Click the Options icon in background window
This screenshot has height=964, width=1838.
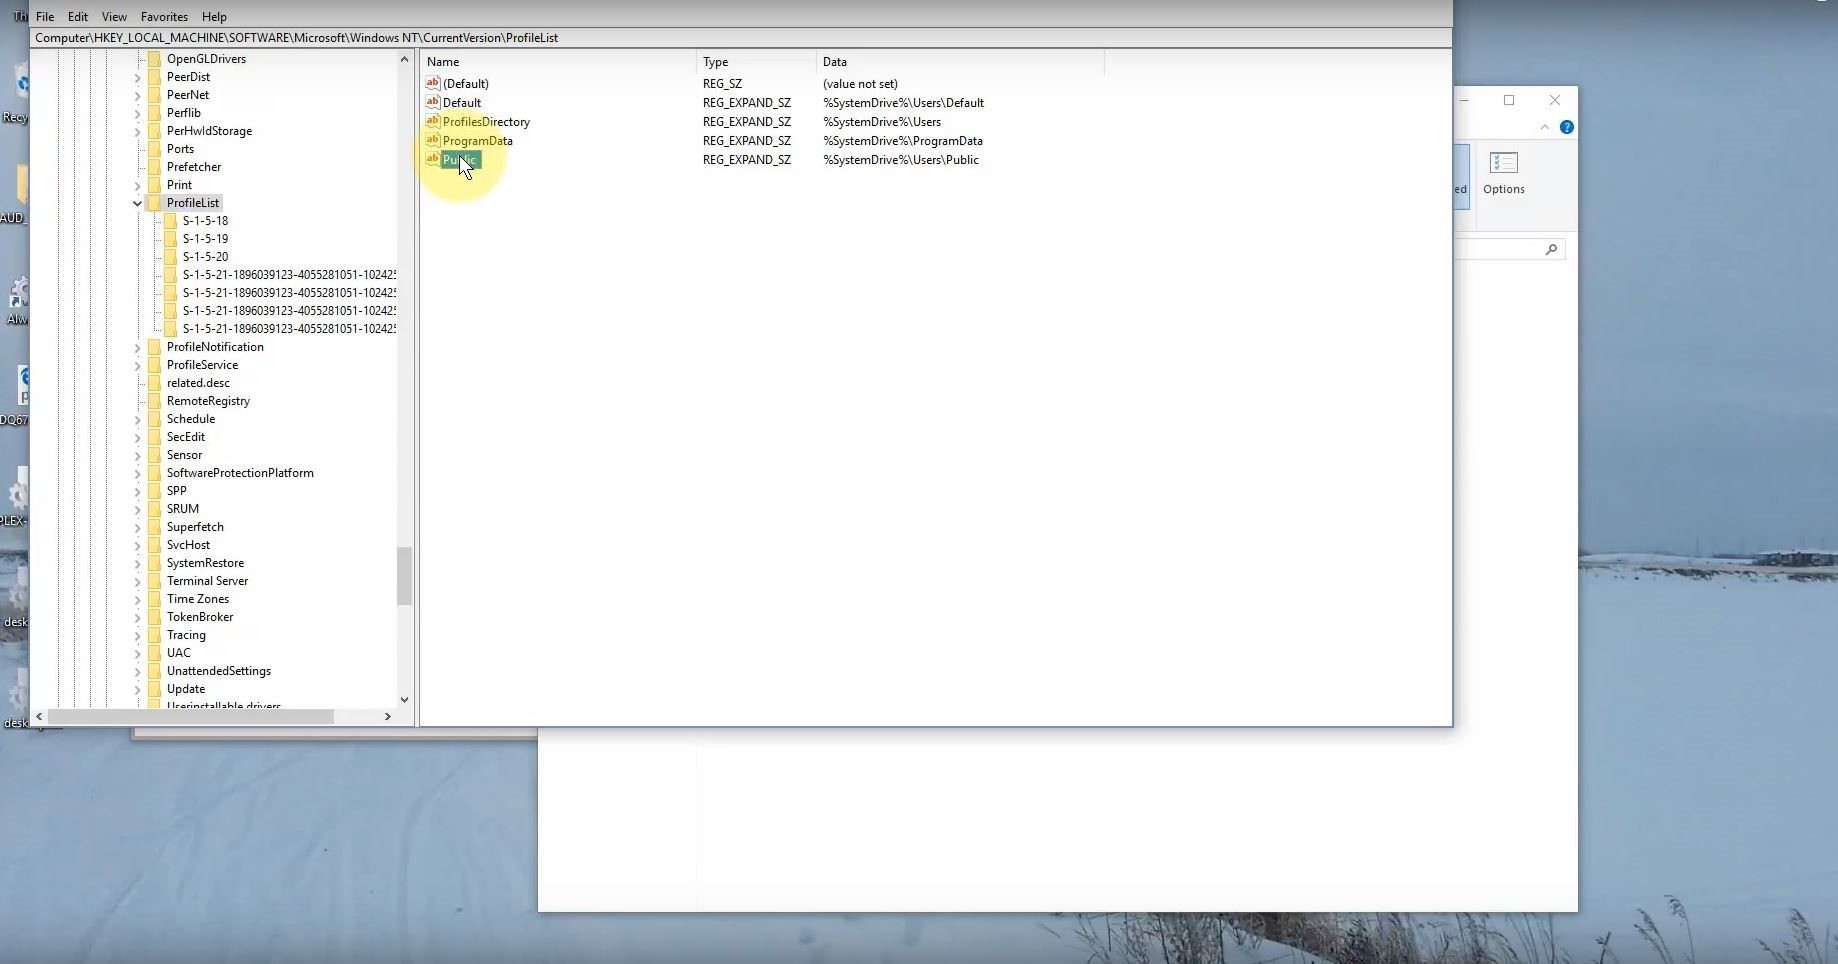[1503, 163]
